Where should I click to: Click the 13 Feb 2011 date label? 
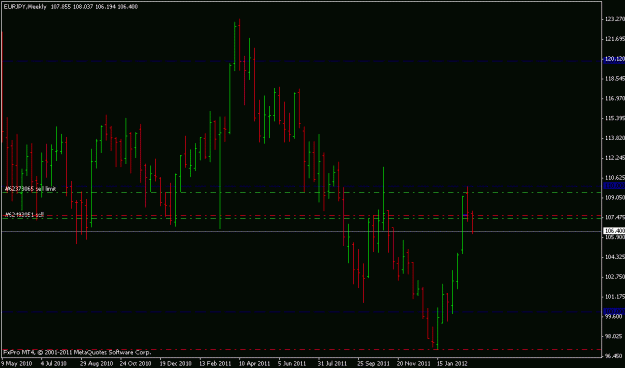click(215, 364)
